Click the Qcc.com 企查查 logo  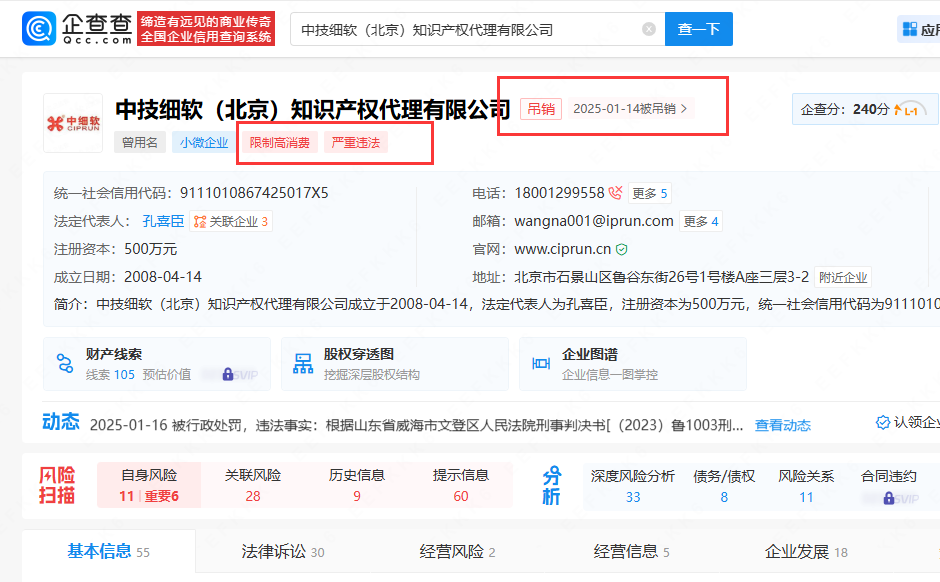pos(76,28)
